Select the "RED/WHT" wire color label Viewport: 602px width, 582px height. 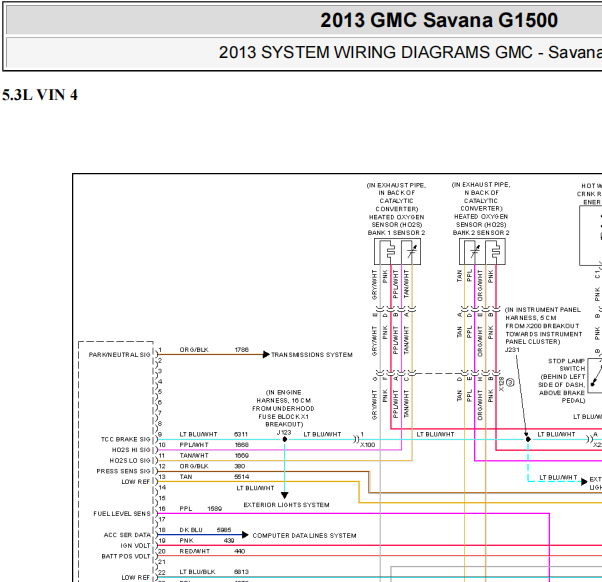(x=195, y=551)
